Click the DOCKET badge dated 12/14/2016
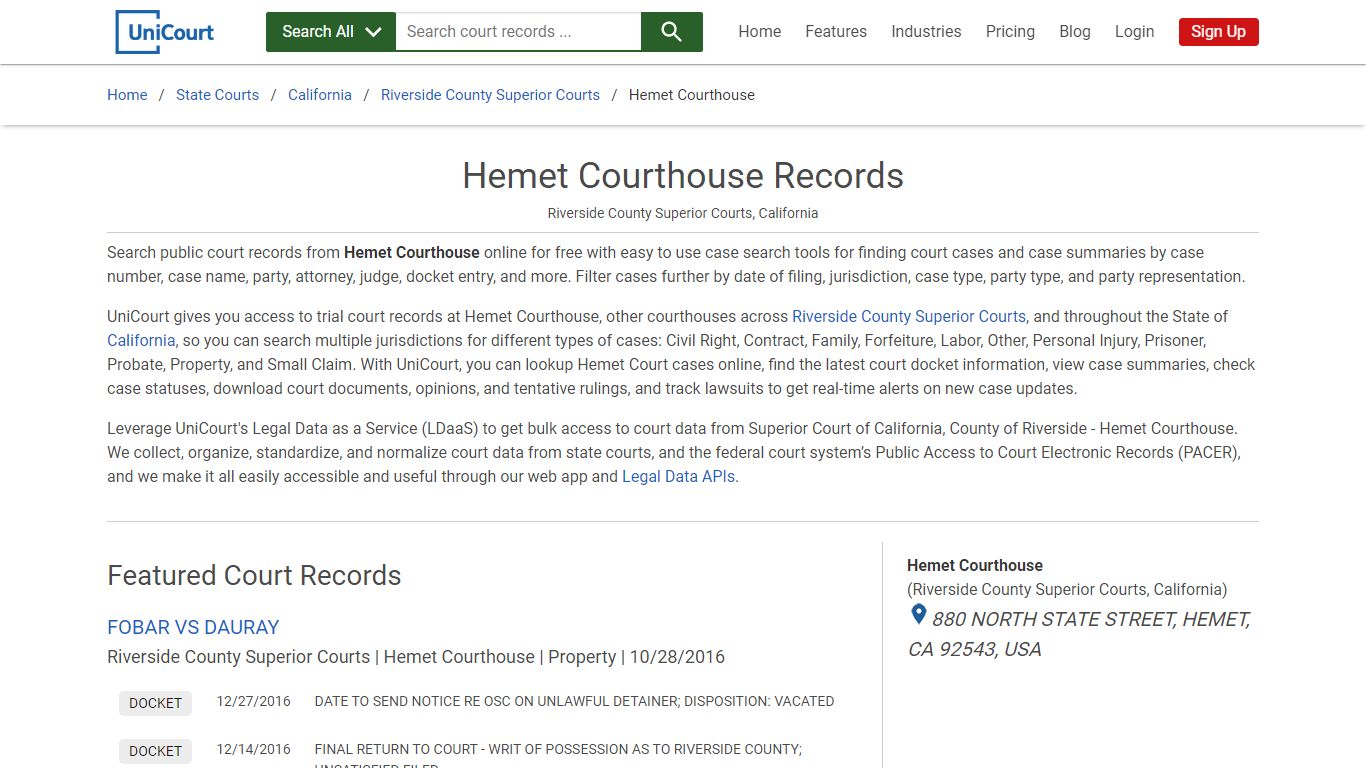1366x768 pixels. pyautogui.click(x=155, y=751)
